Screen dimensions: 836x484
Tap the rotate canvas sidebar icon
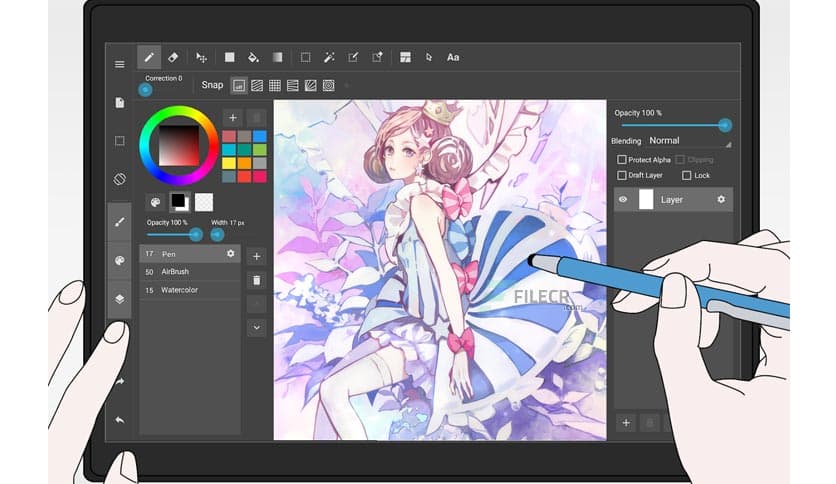[x=119, y=179]
